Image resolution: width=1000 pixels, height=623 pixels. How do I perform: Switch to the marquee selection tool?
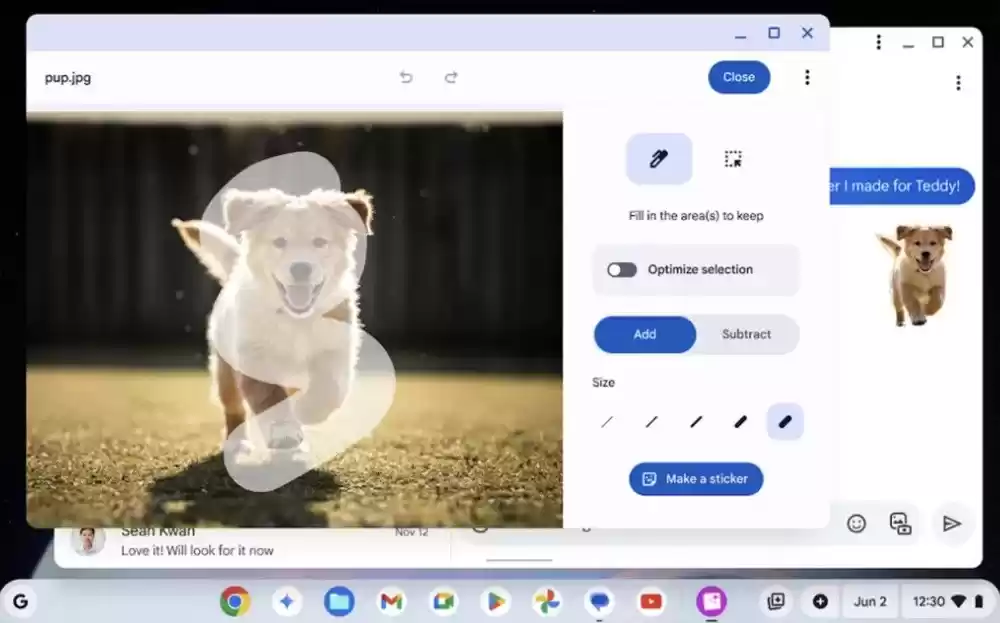click(733, 158)
